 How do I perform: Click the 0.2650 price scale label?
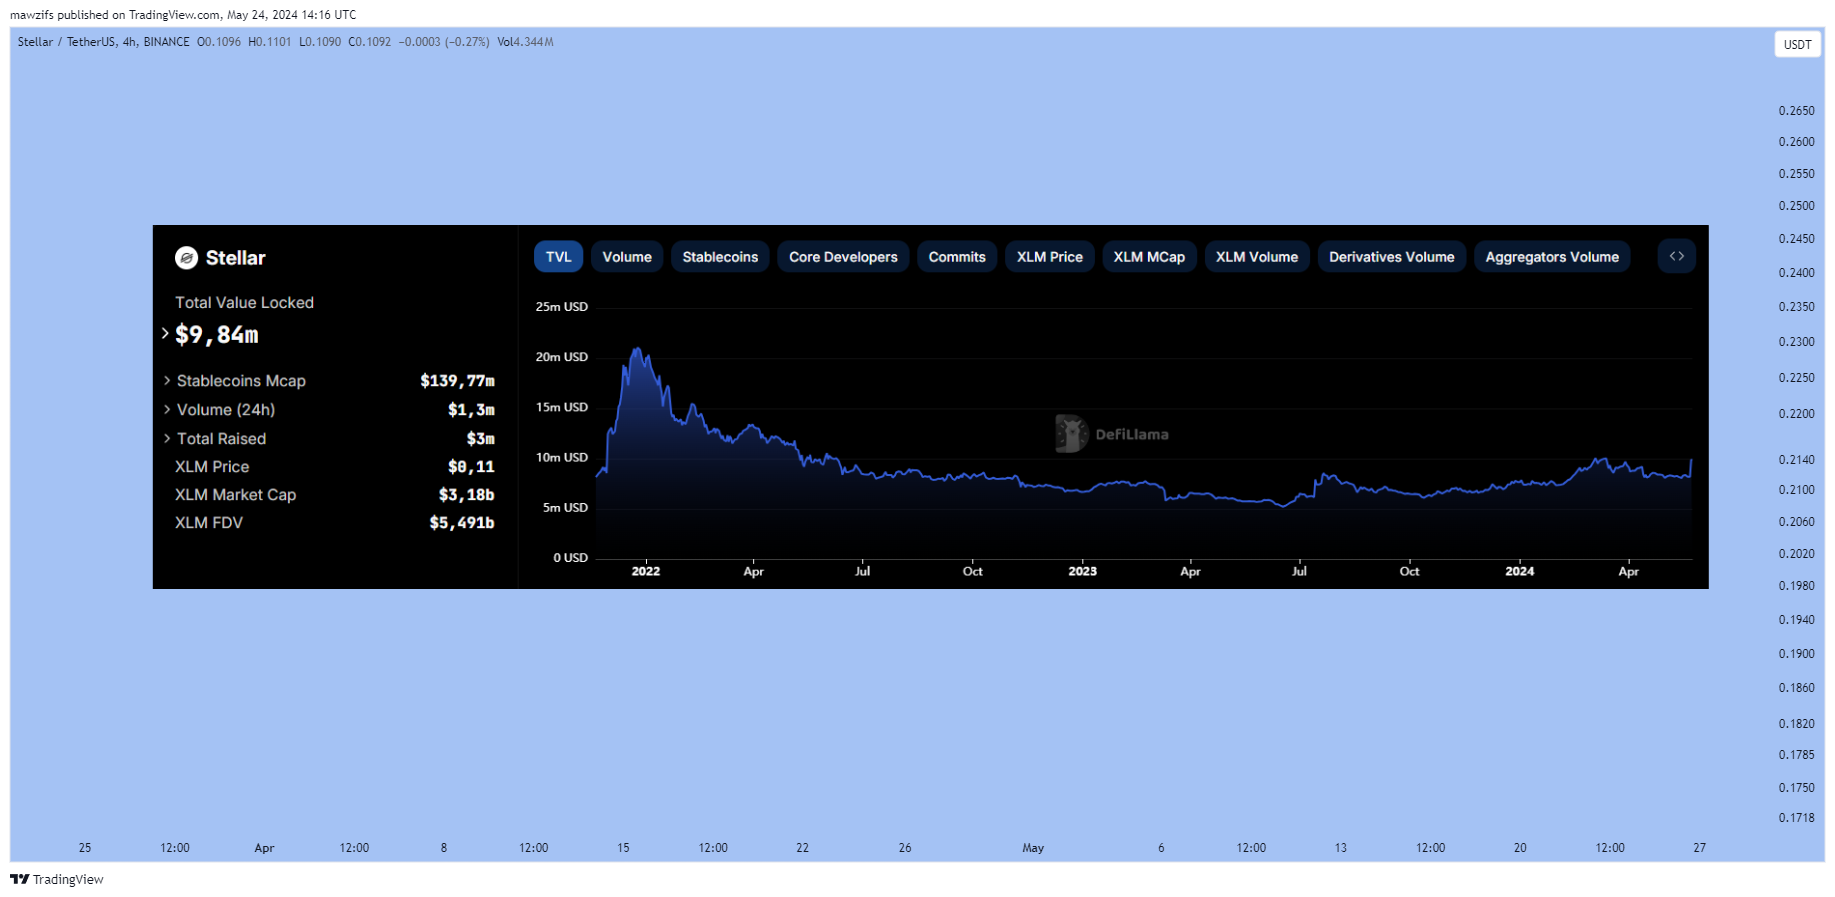(1796, 111)
